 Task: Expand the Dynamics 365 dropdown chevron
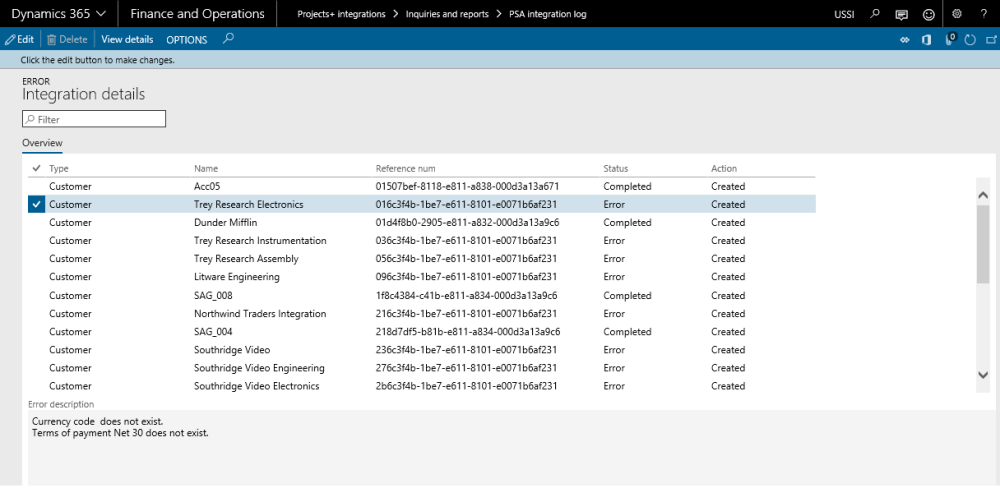point(100,14)
